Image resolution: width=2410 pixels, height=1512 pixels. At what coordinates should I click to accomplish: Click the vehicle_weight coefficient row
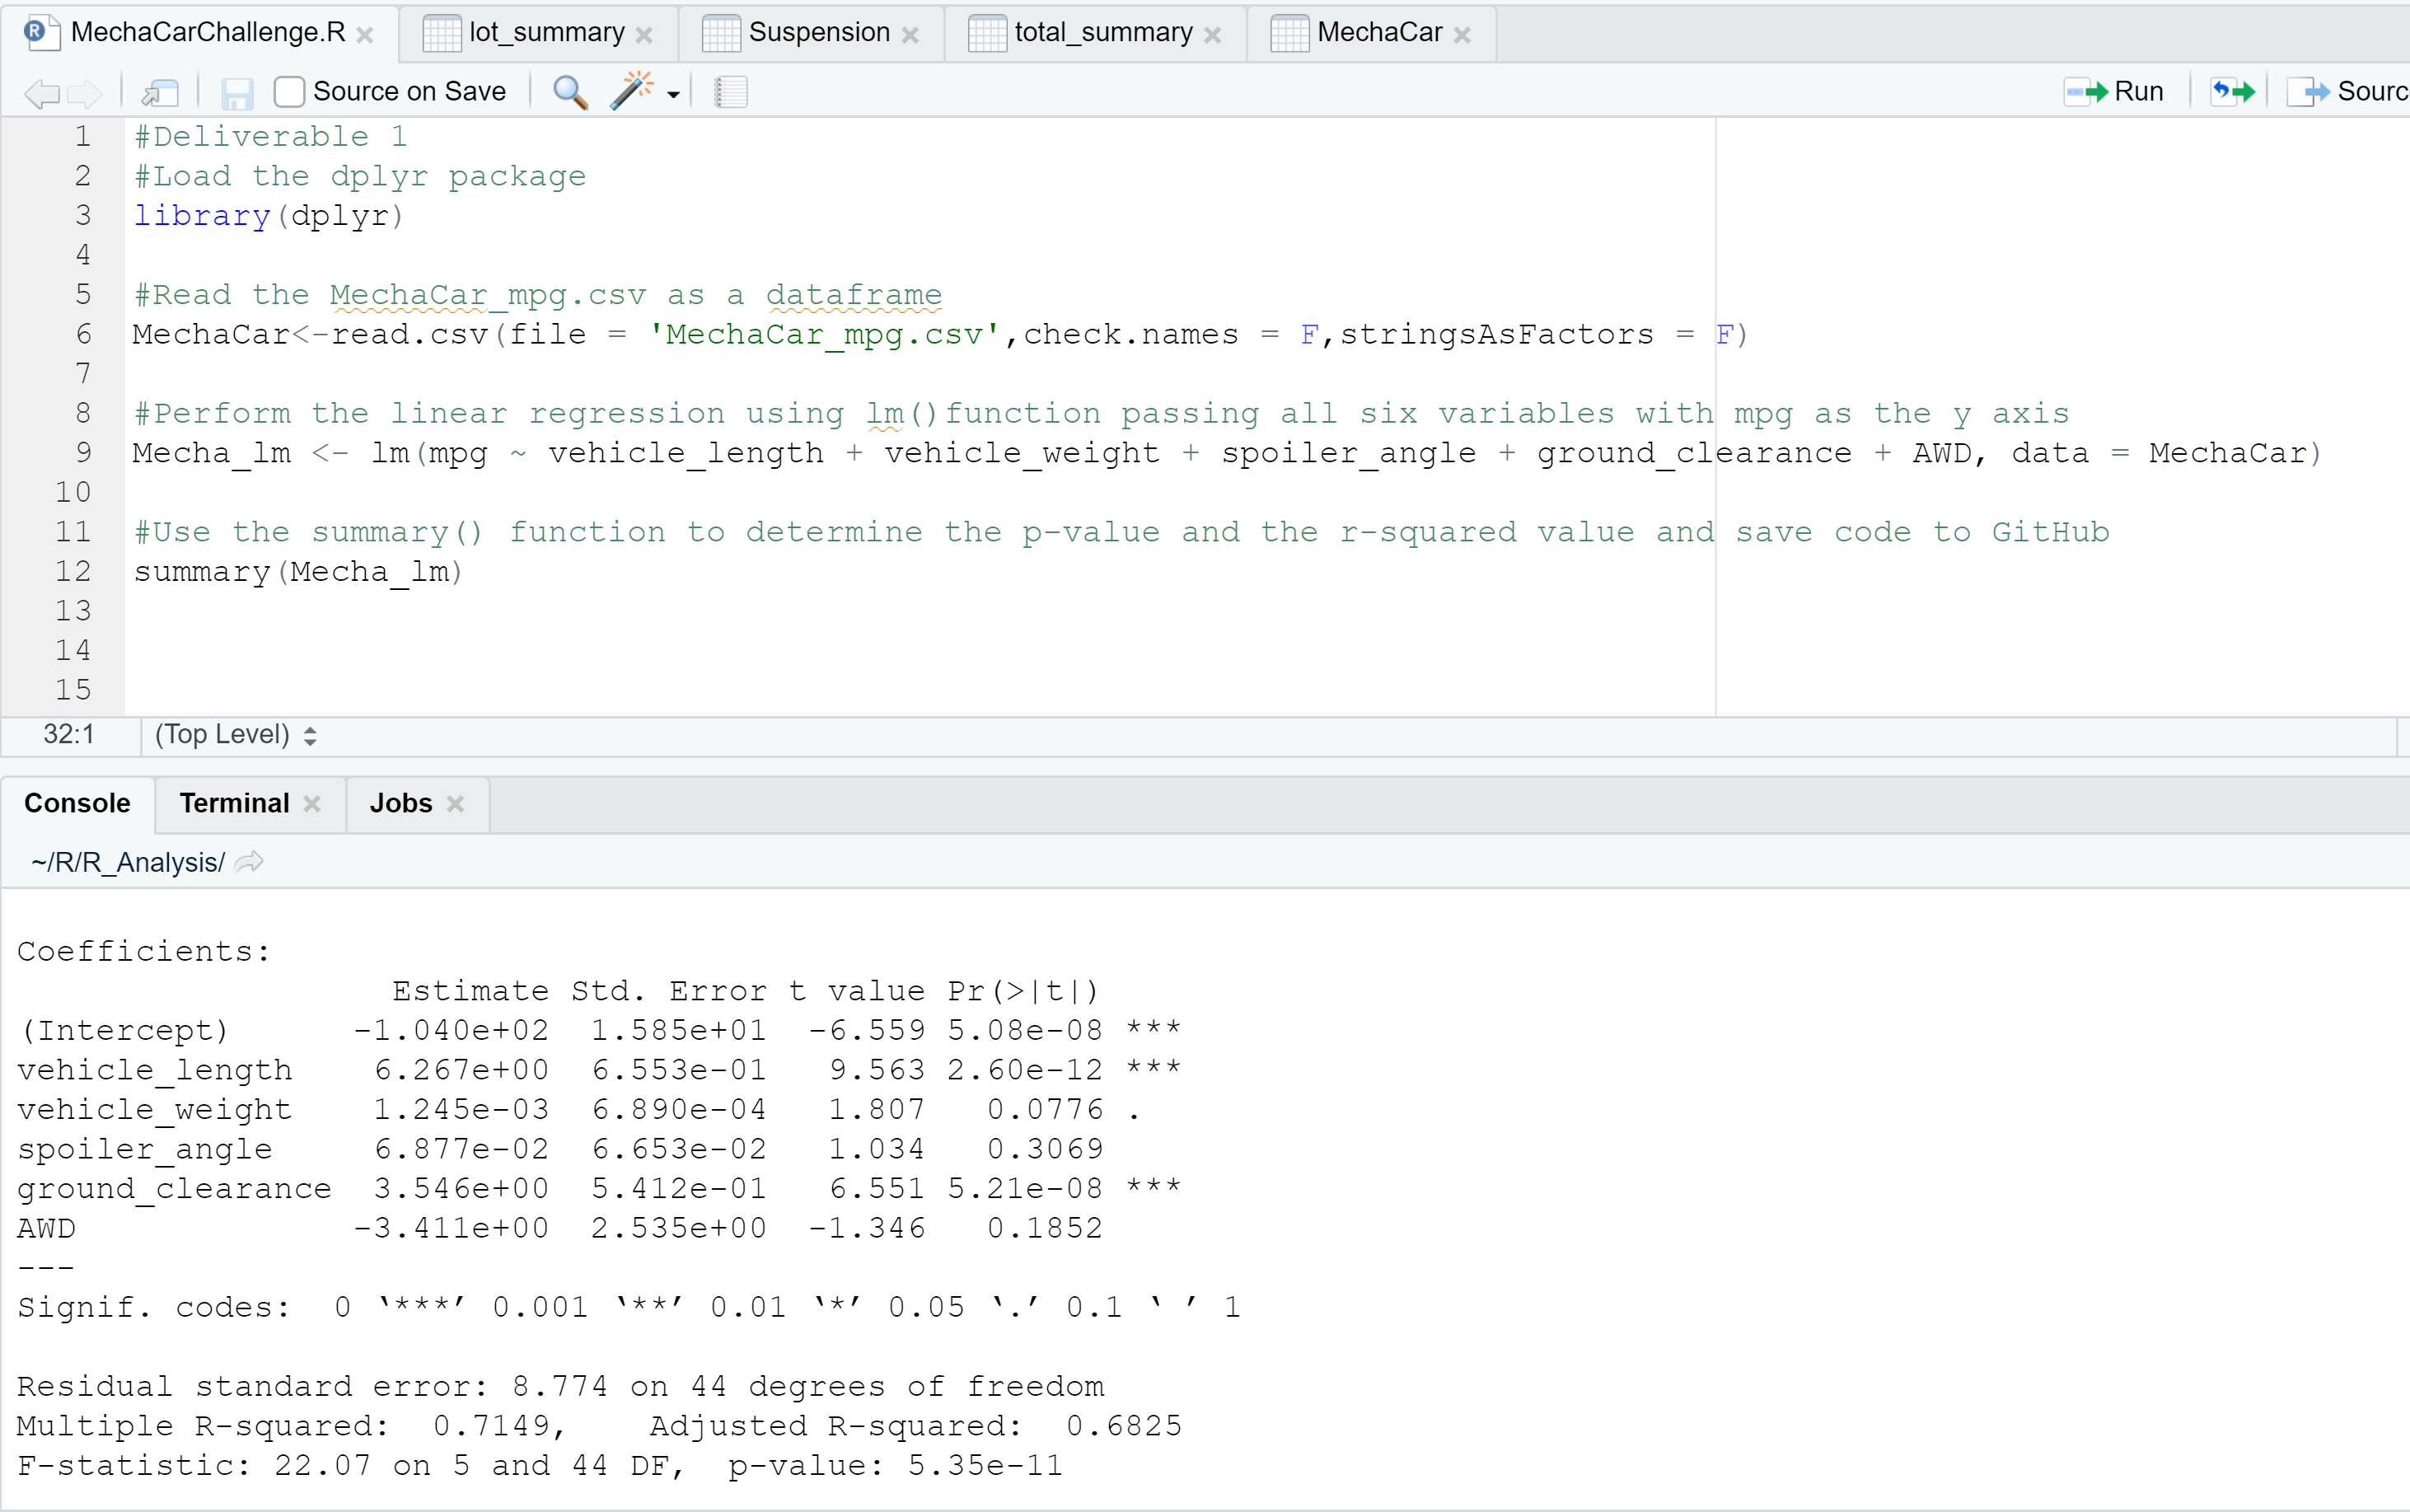coord(579,1109)
